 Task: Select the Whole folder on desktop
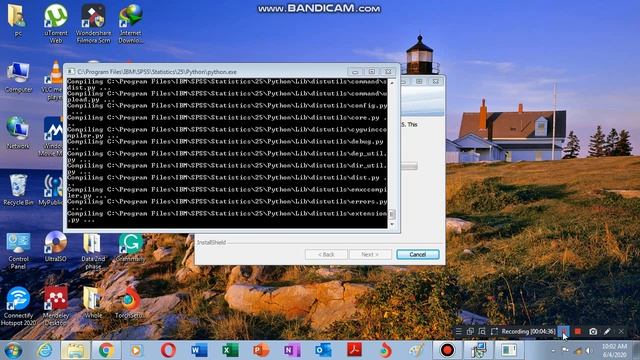(93, 303)
